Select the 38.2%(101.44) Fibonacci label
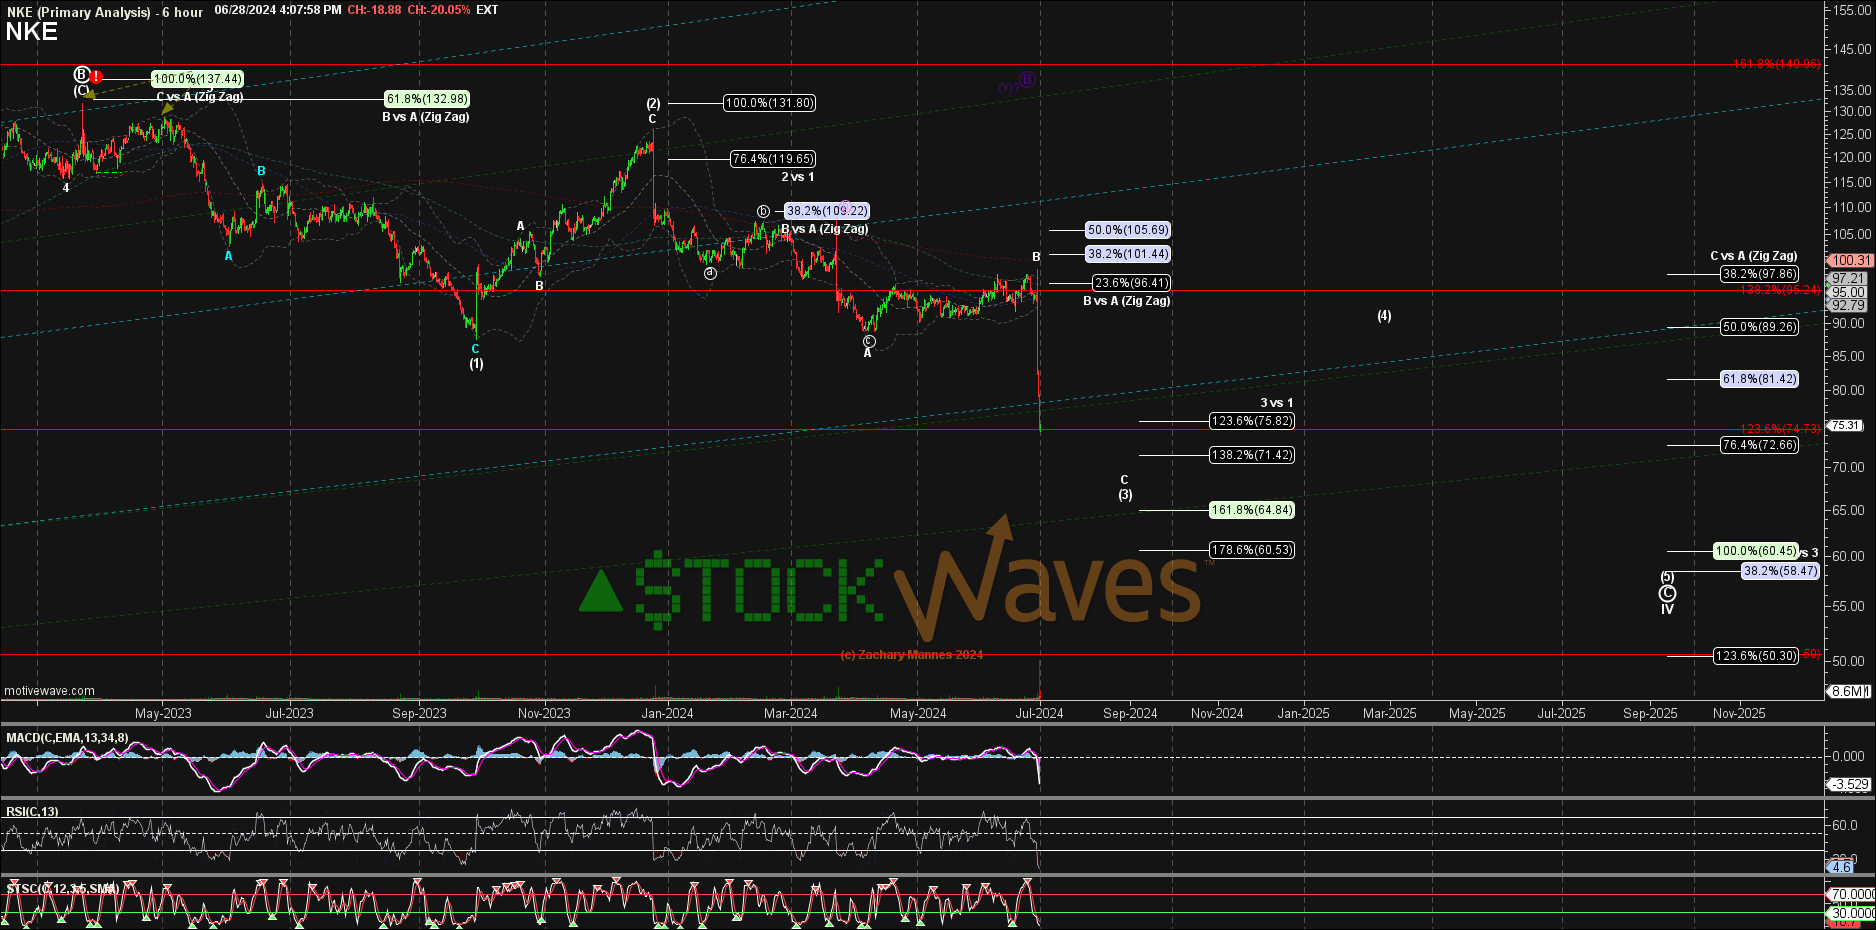 click(x=1128, y=254)
